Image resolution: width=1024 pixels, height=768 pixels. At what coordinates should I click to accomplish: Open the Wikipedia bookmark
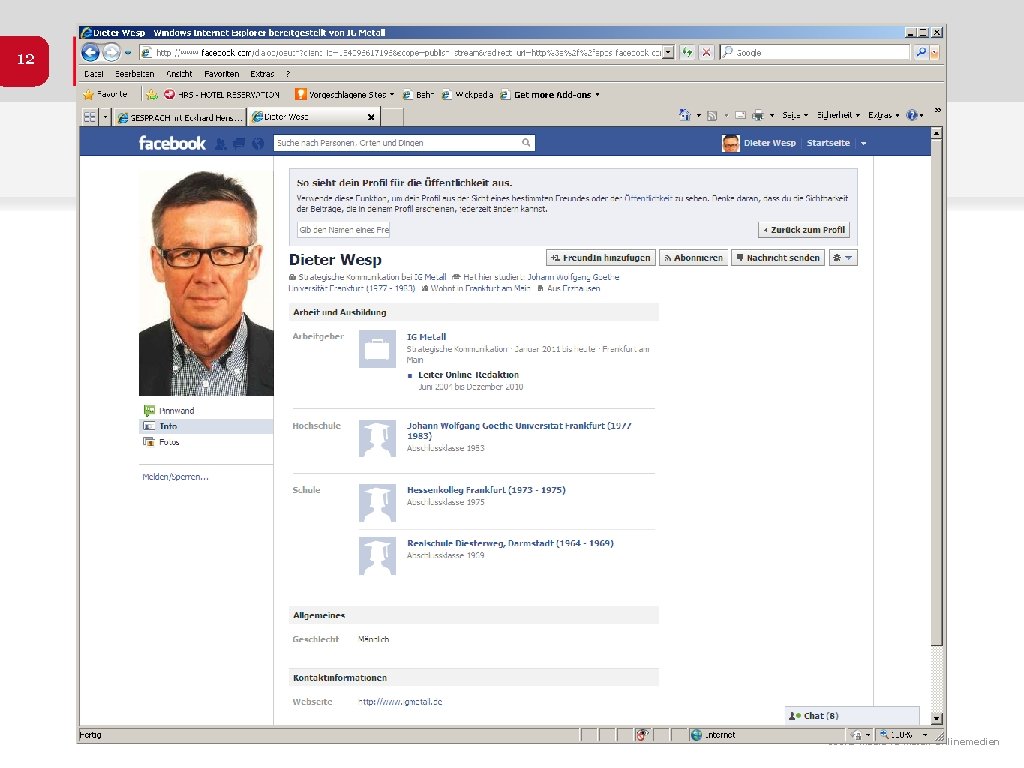coord(467,95)
